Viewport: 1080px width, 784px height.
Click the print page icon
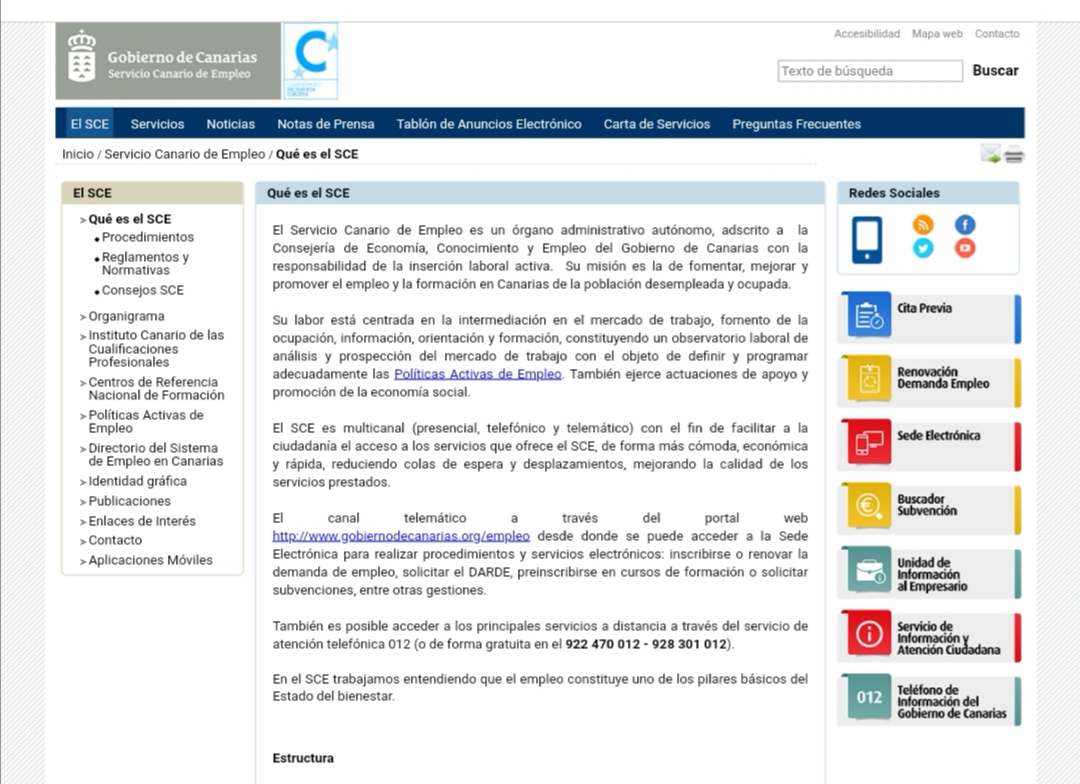pyautogui.click(x=1014, y=155)
